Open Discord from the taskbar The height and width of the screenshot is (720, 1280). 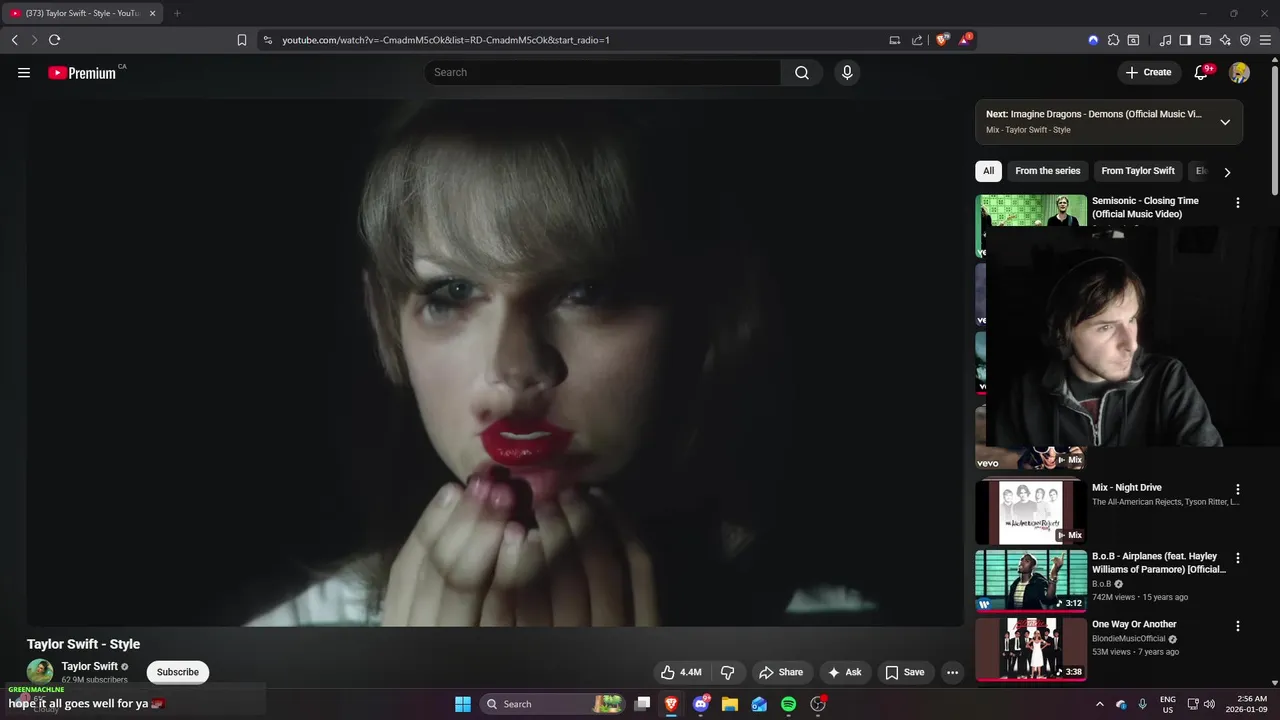point(701,704)
